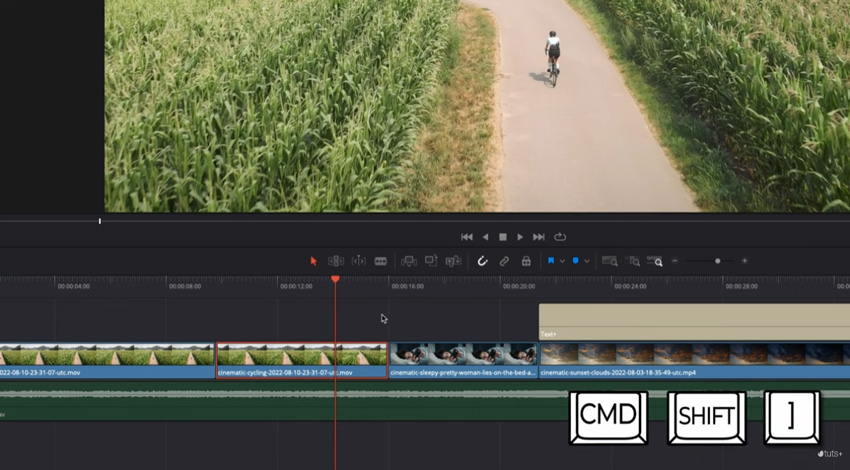
Task: Select the first cycling .mov clip
Action: coord(107,360)
